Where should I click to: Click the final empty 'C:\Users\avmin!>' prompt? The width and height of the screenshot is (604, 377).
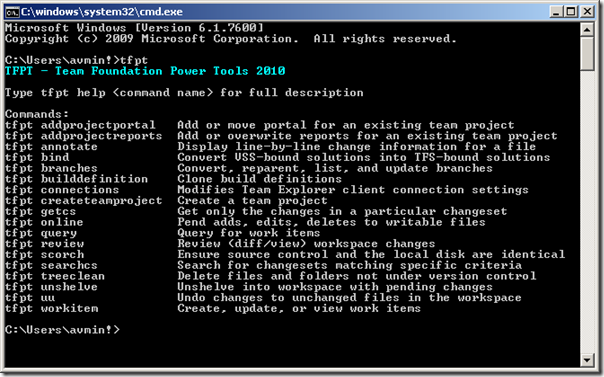click(x=62, y=330)
